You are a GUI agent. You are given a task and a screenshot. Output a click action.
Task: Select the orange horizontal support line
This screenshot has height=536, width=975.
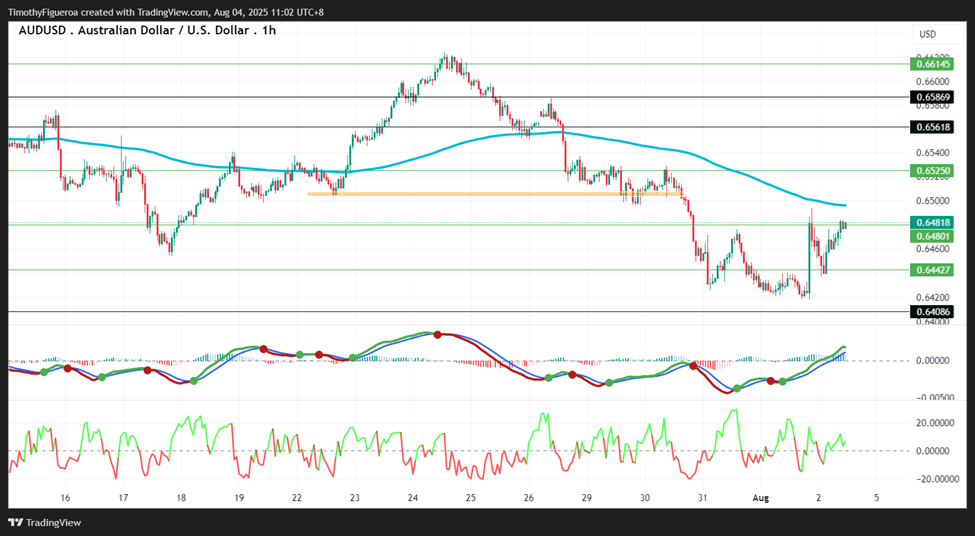tap(496, 194)
